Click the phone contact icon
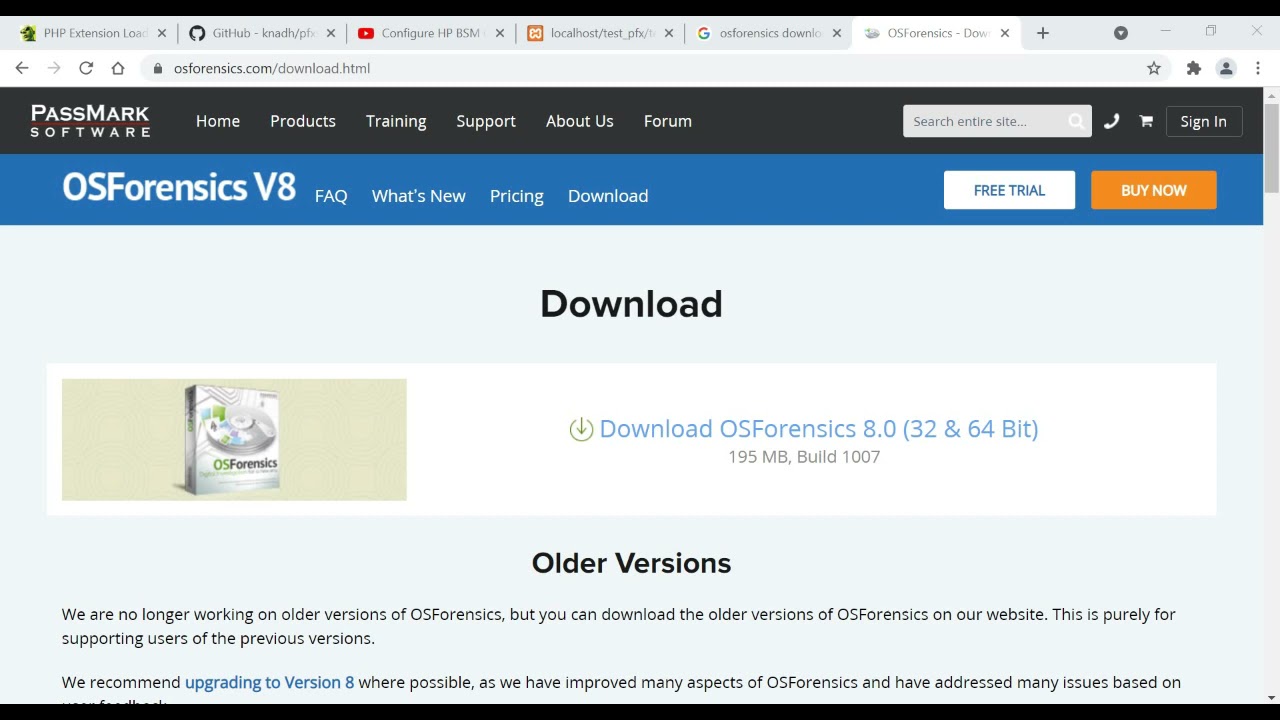The image size is (1280, 720). (1111, 121)
